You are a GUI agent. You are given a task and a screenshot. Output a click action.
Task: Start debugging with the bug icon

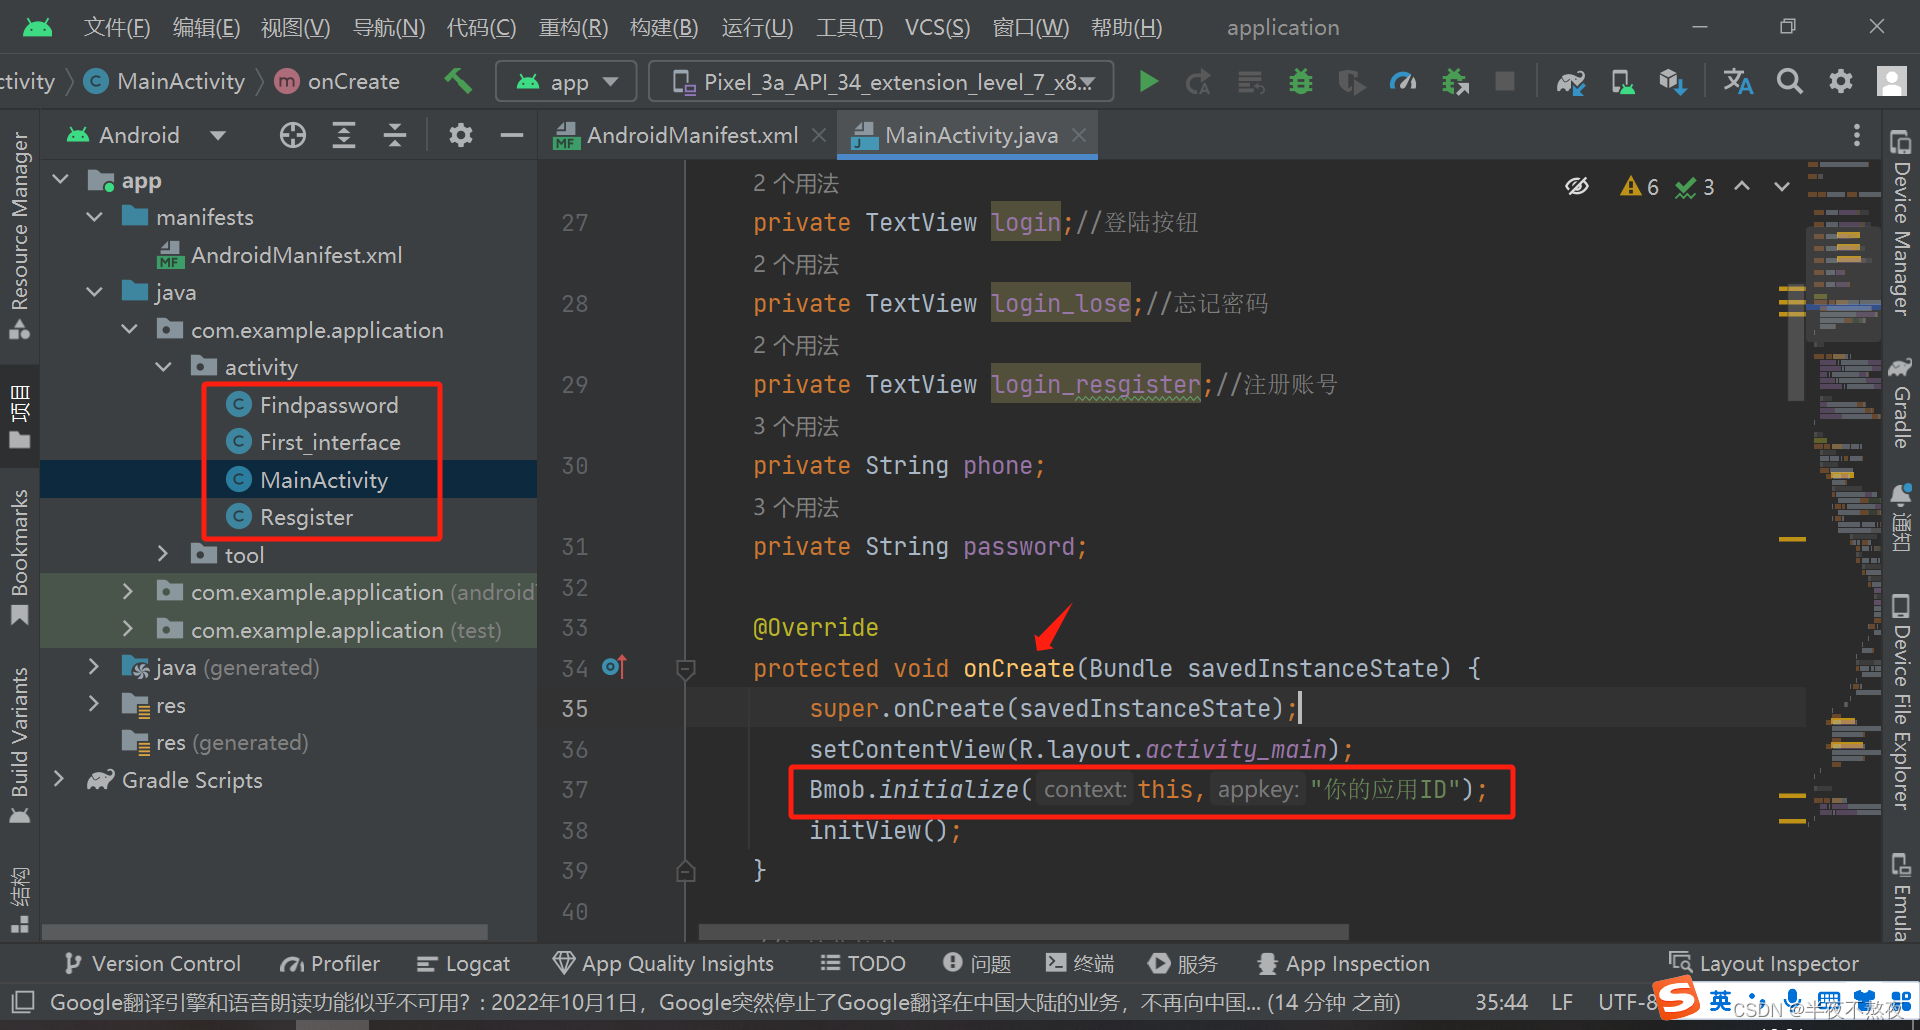tap(1300, 82)
